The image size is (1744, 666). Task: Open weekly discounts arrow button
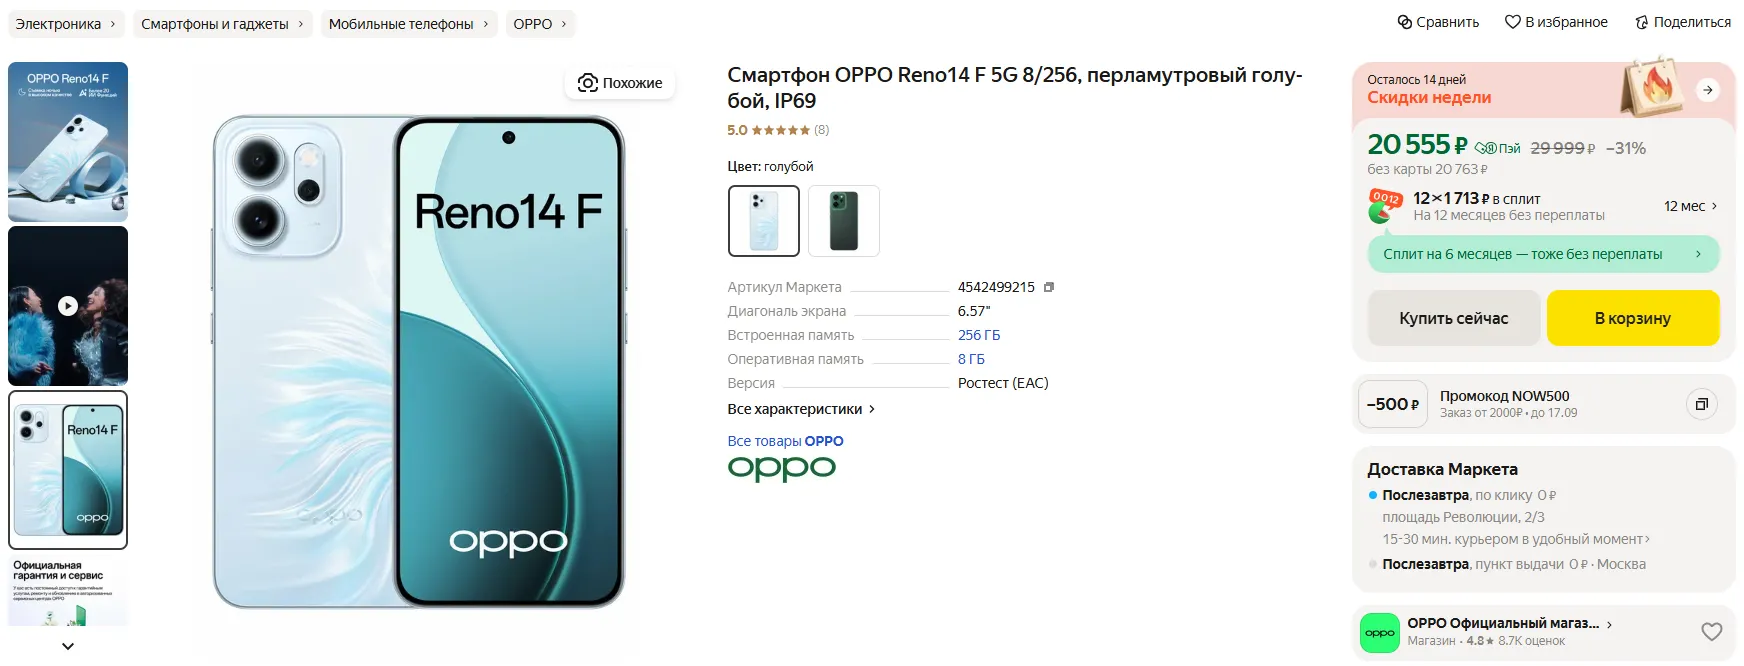[x=1708, y=90]
